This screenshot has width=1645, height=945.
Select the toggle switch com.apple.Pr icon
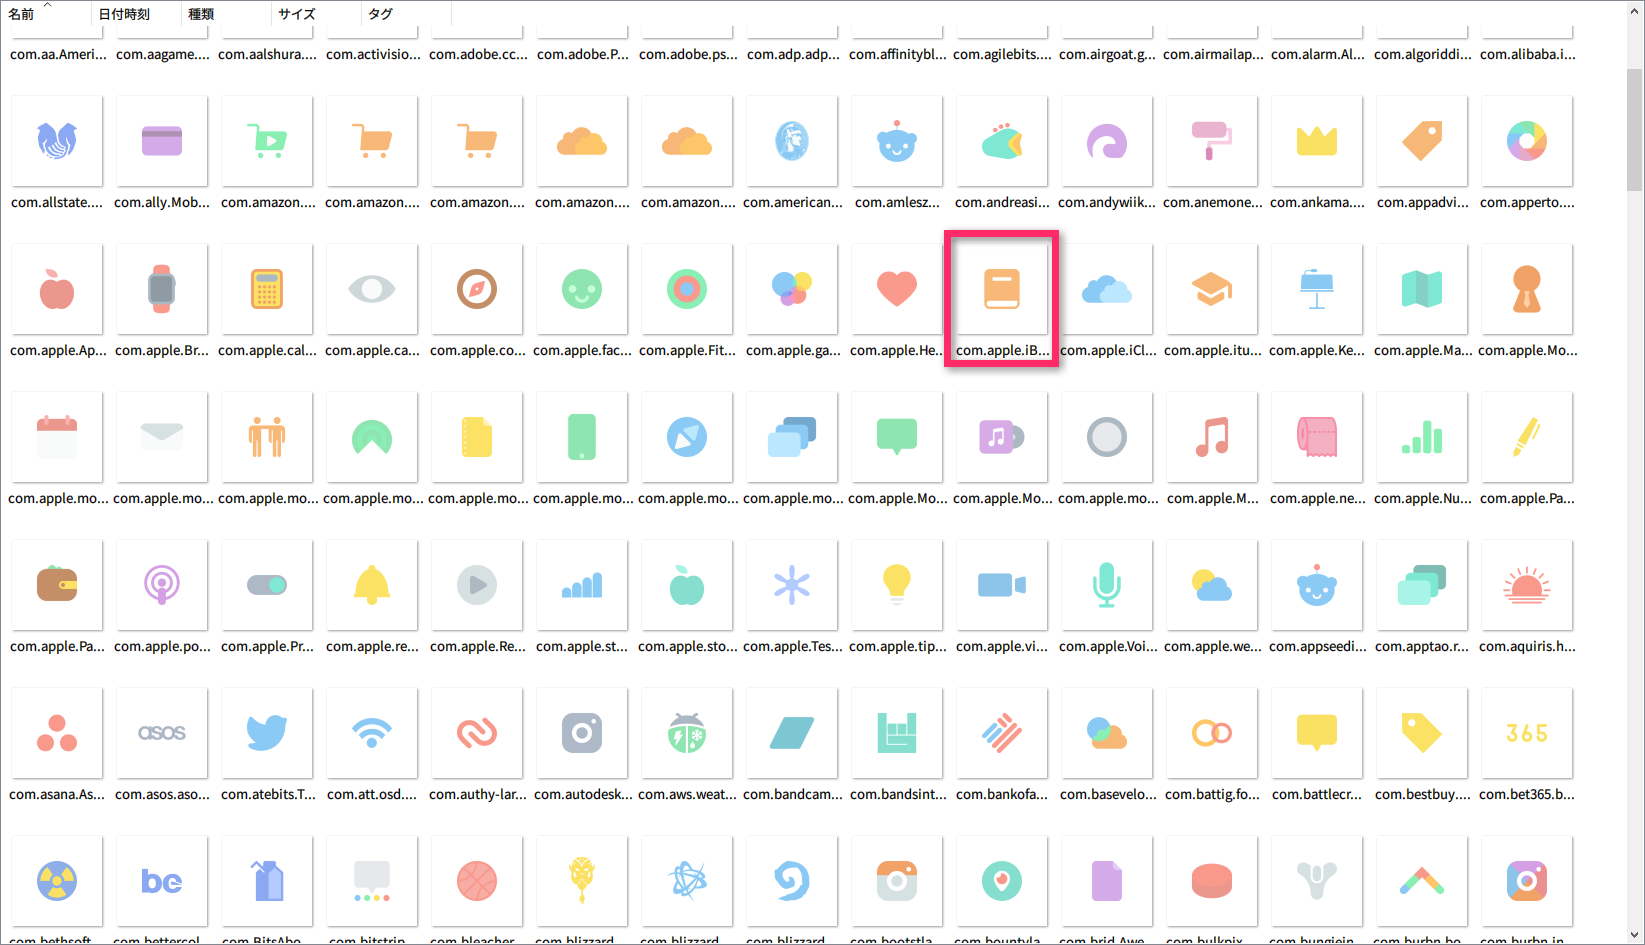[x=267, y=585]
